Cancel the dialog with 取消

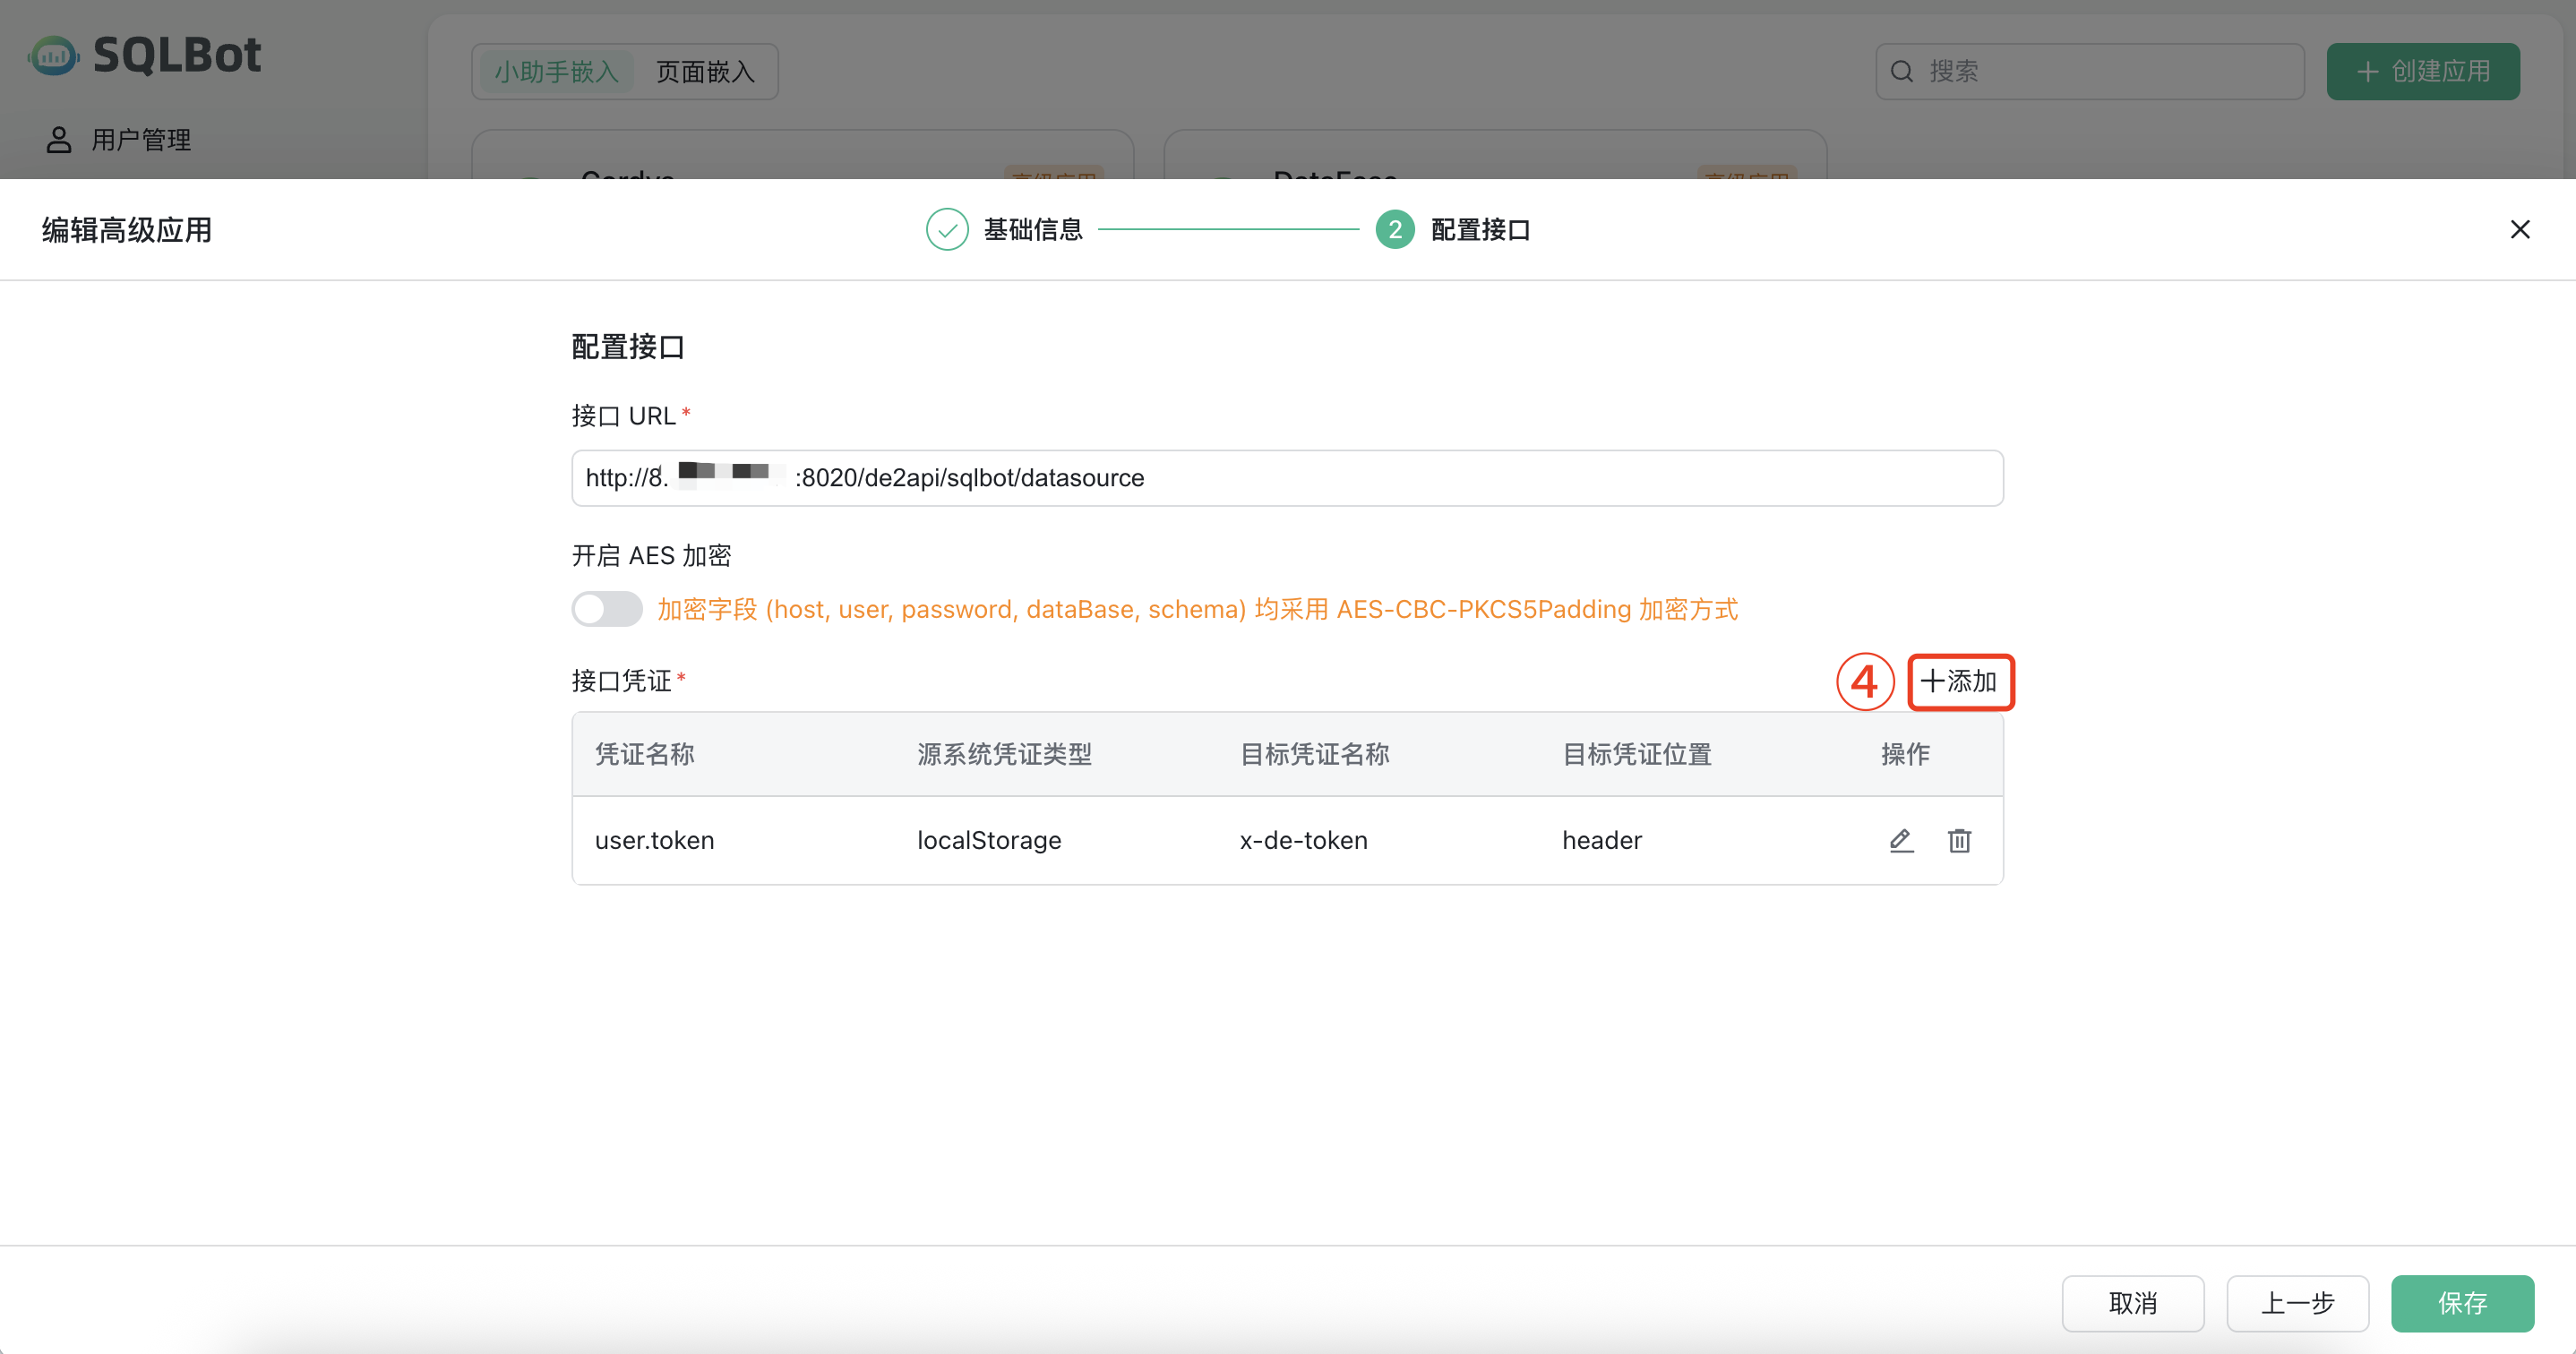[2132, 1303]
